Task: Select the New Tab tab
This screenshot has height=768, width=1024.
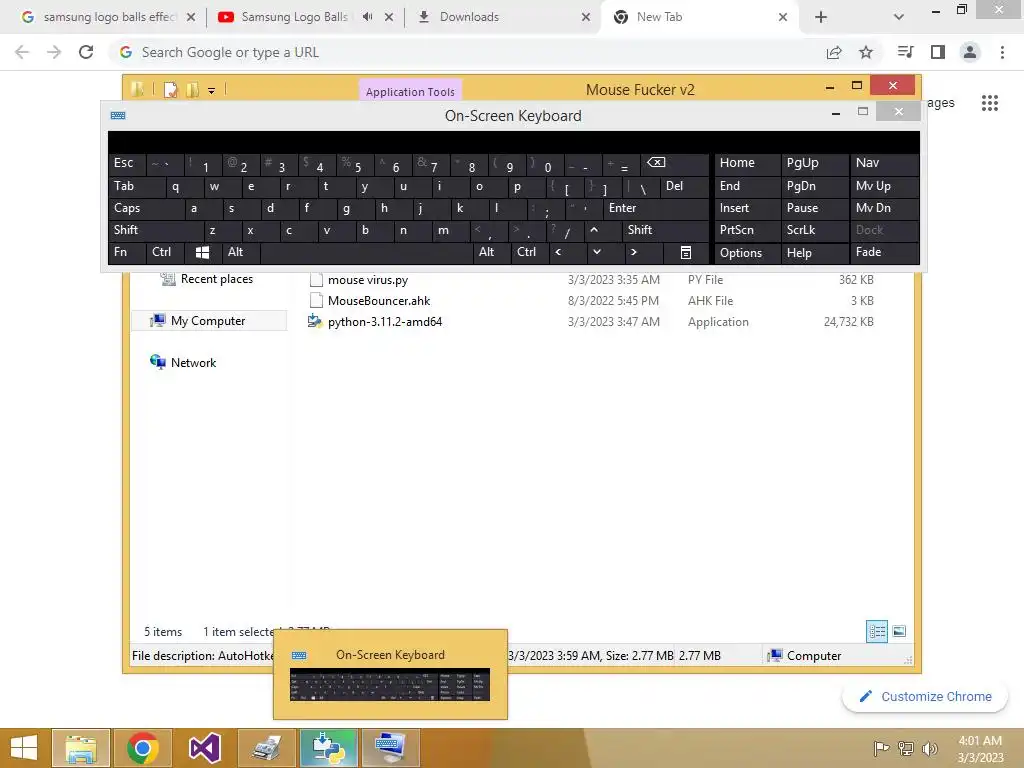Action: coord(700,17)
